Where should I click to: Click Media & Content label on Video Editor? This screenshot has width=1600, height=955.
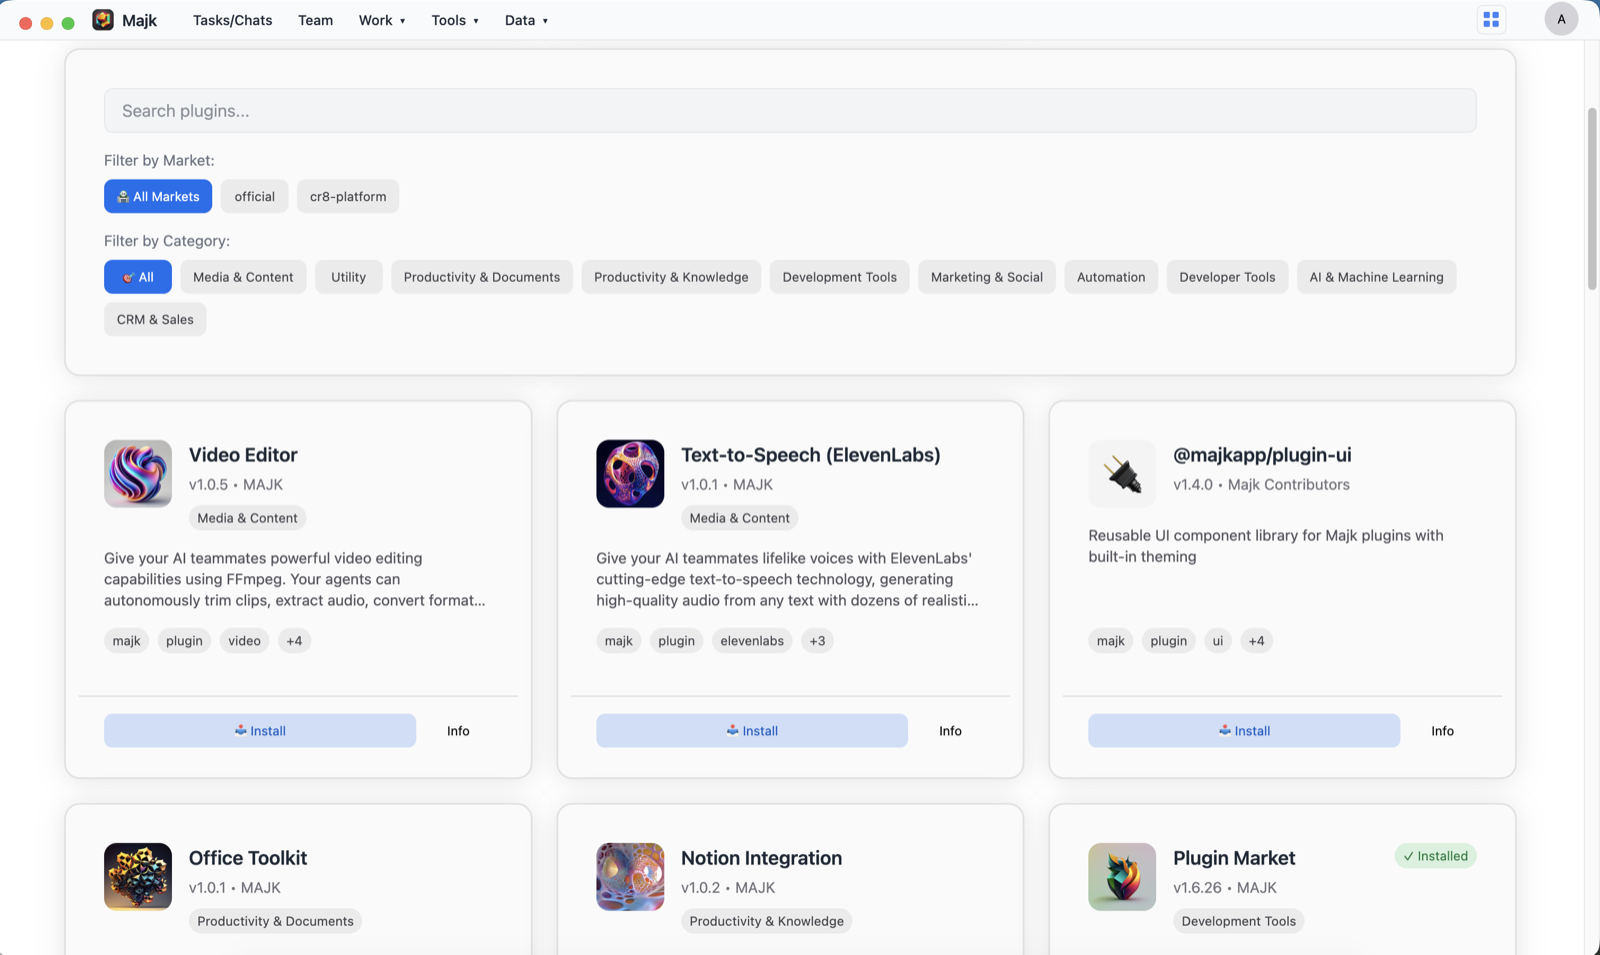[x=247, y=518]
